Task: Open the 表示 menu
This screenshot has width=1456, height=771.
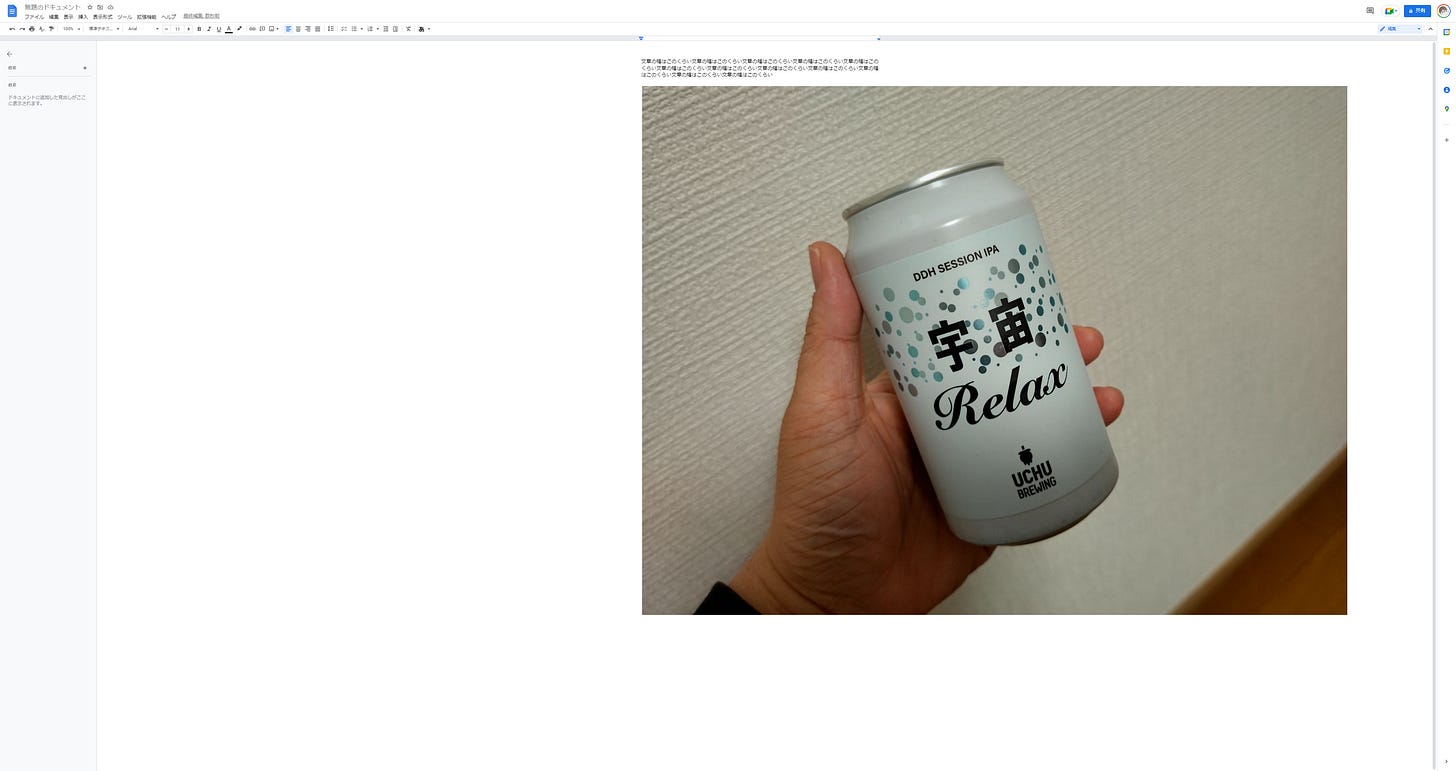Action: [x=69, y=17]
